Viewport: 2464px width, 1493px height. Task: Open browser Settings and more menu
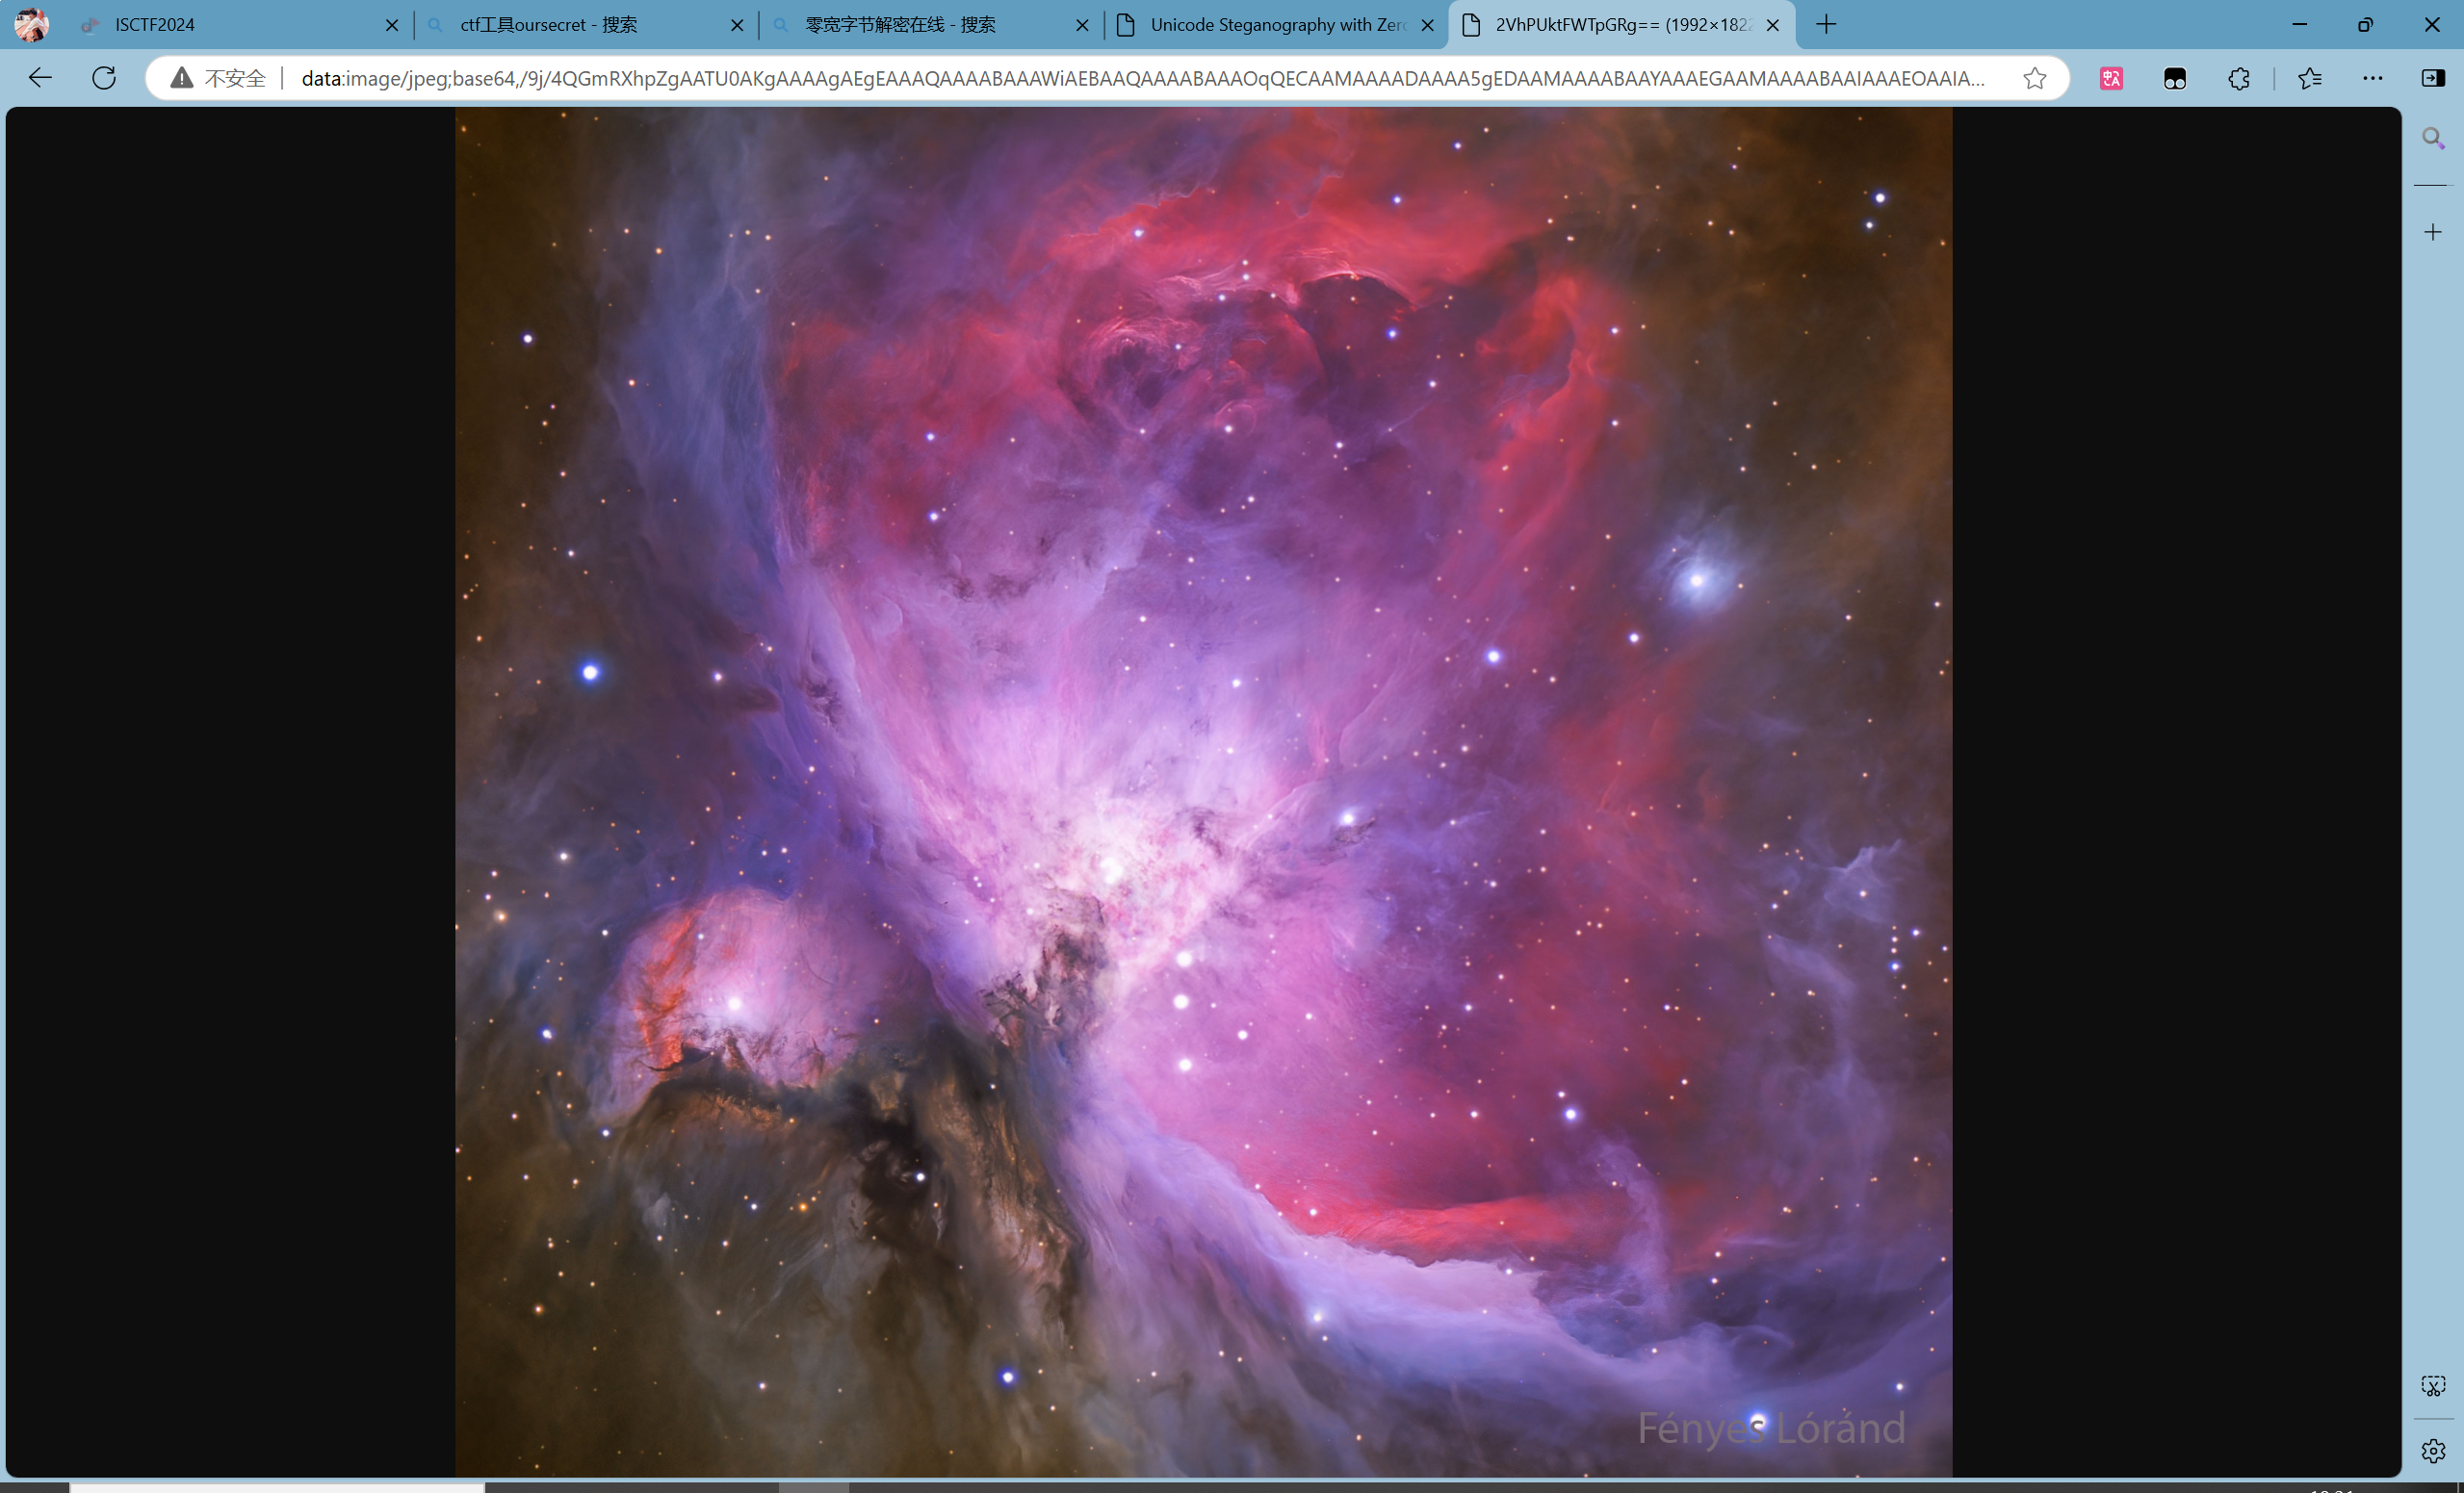pos(2372,78)
